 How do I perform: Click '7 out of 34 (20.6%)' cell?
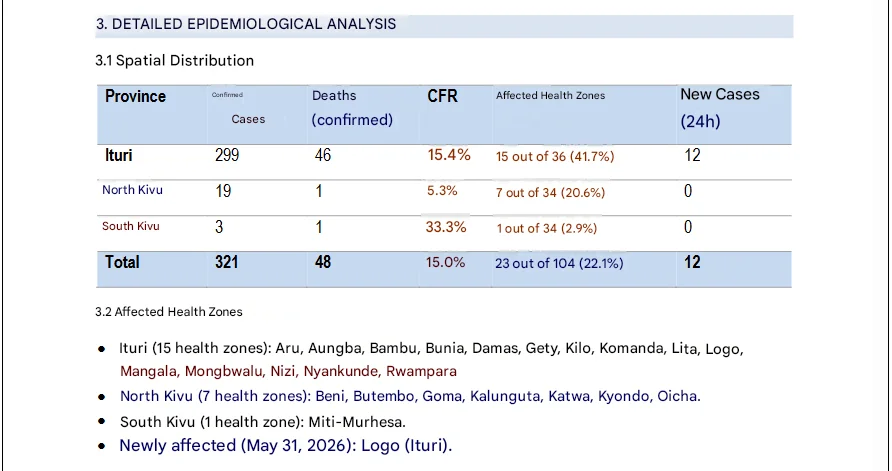(550, 193)
